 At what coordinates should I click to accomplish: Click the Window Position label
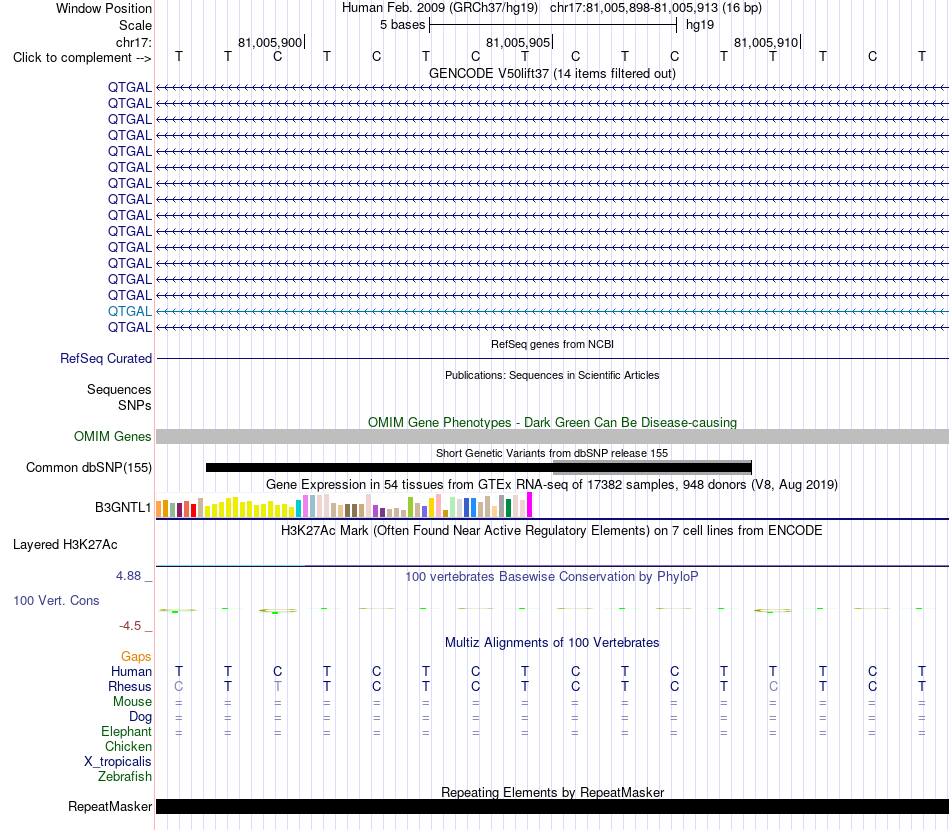point(104,8)
